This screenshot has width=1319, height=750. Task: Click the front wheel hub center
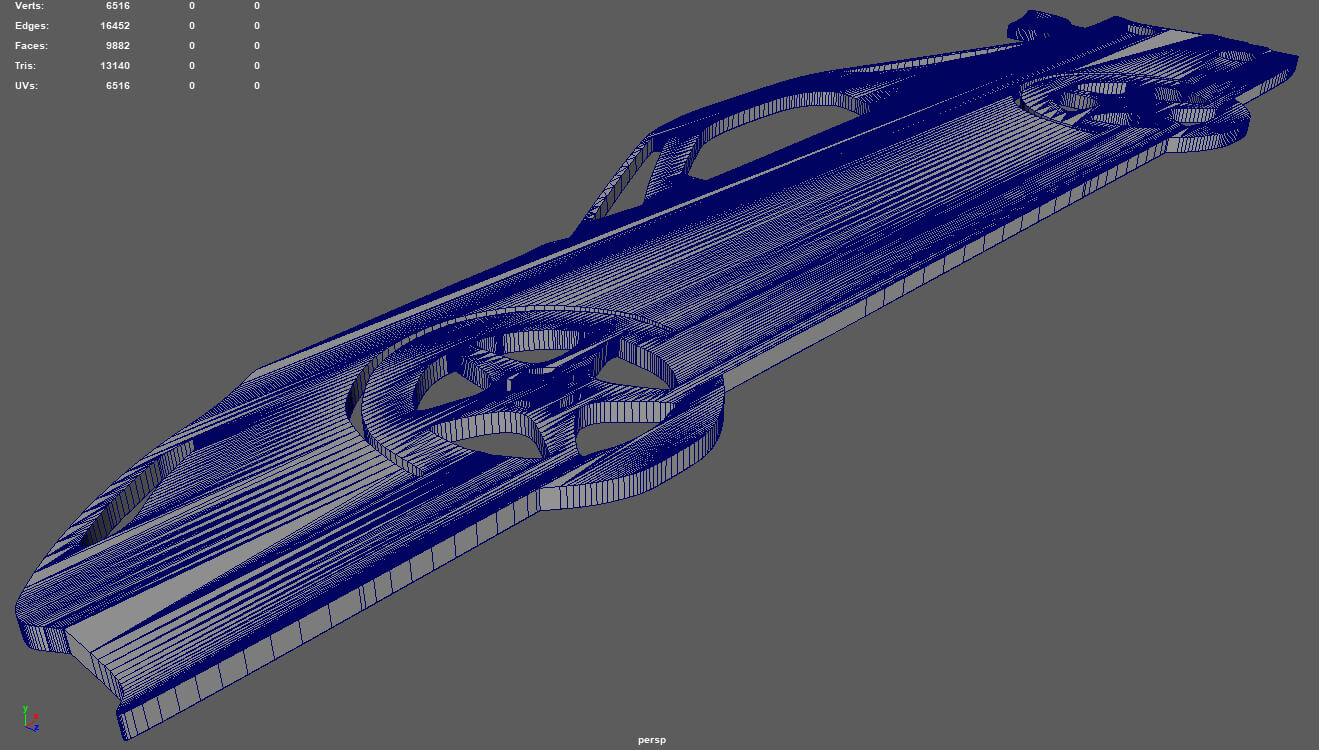[x=530, y=383]
